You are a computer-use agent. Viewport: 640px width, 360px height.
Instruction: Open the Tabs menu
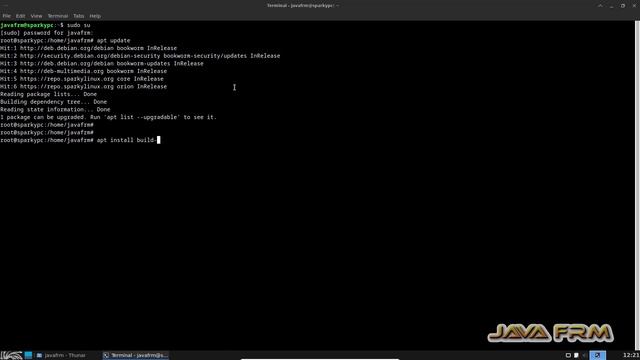pyautogui.click(x=78, y=16)
